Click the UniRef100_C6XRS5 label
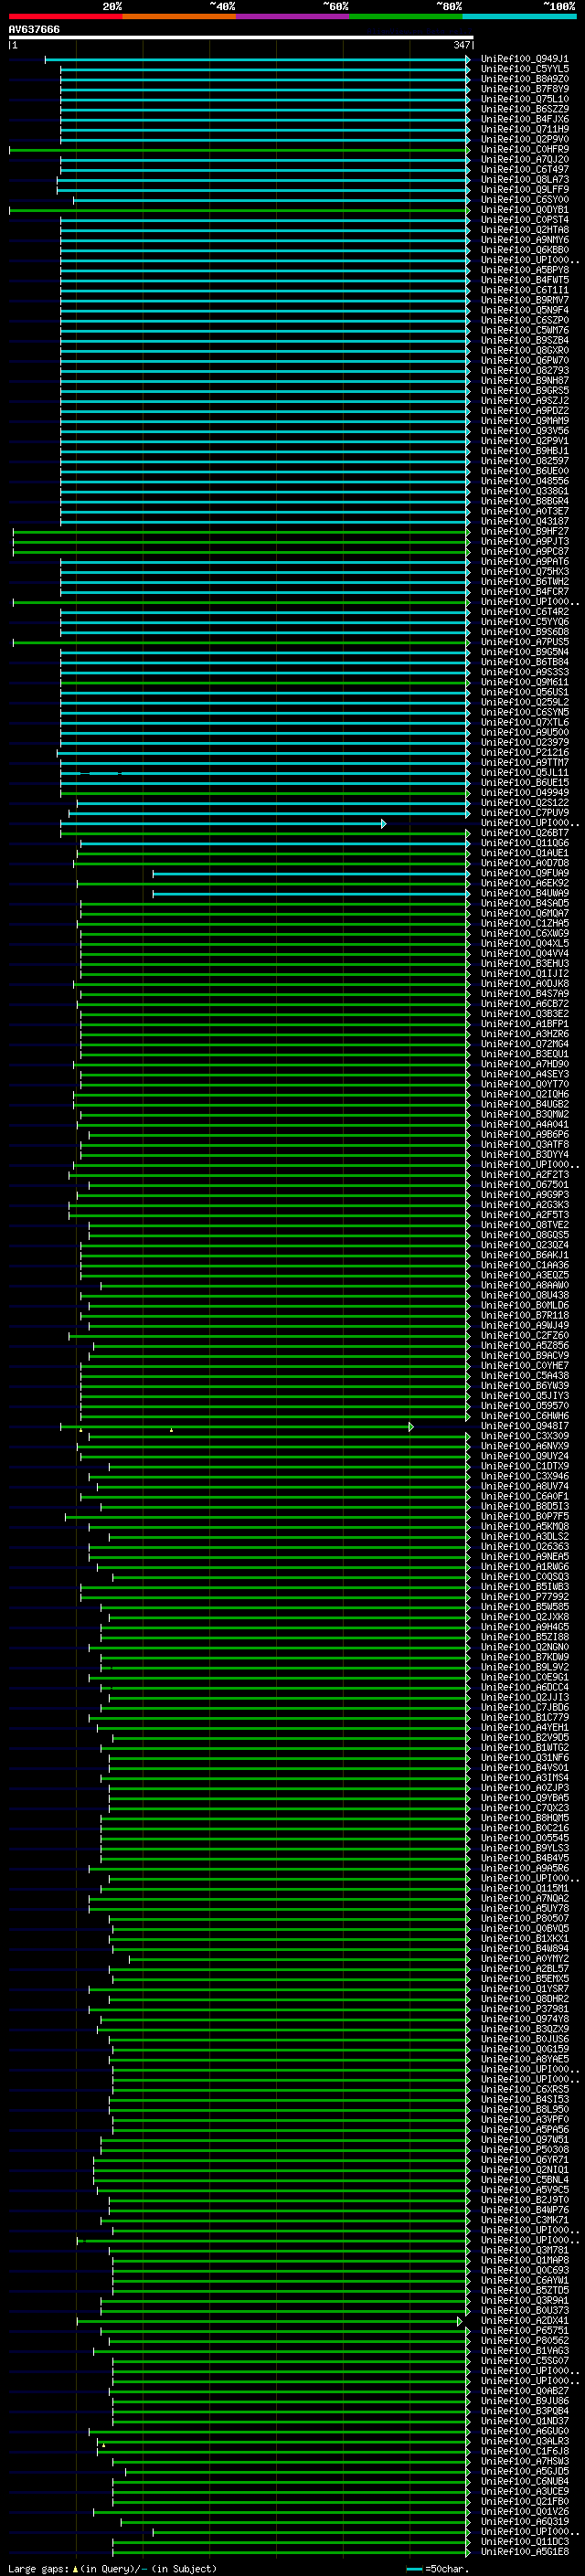The image size is (585, 2576). click(525, 2089)
